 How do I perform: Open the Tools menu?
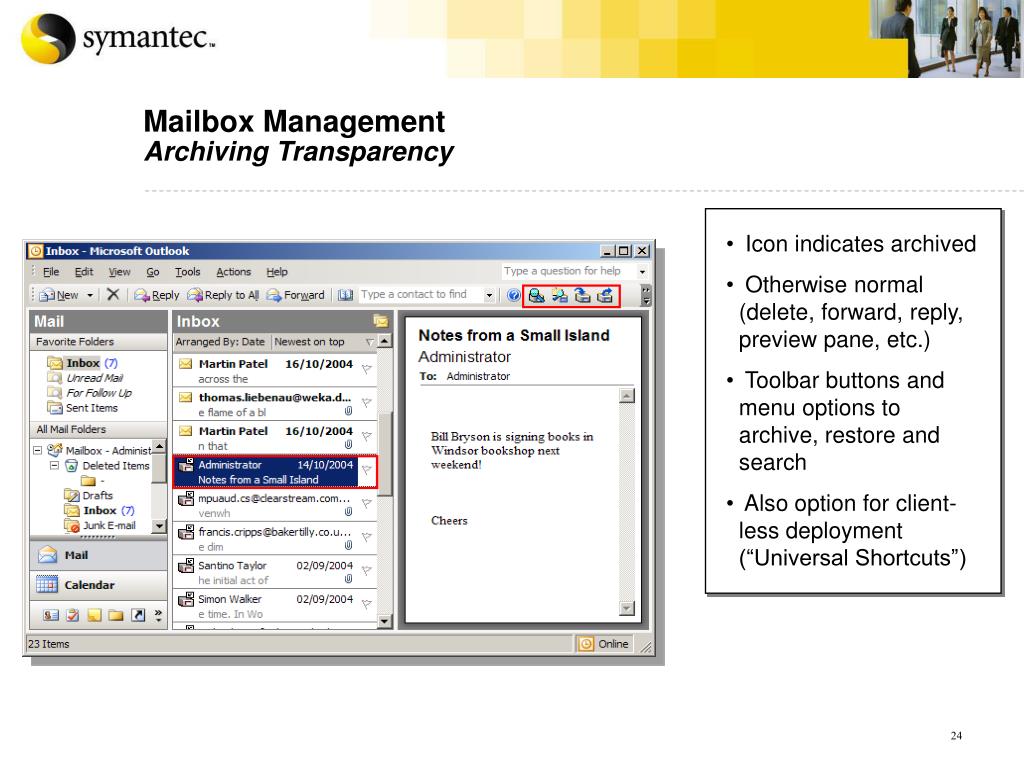point(187,272)
